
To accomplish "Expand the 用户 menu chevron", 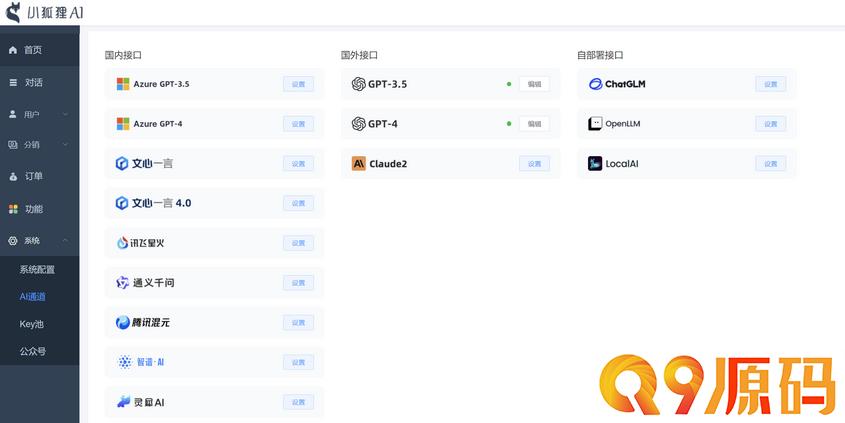I will [x=65, y=114].
